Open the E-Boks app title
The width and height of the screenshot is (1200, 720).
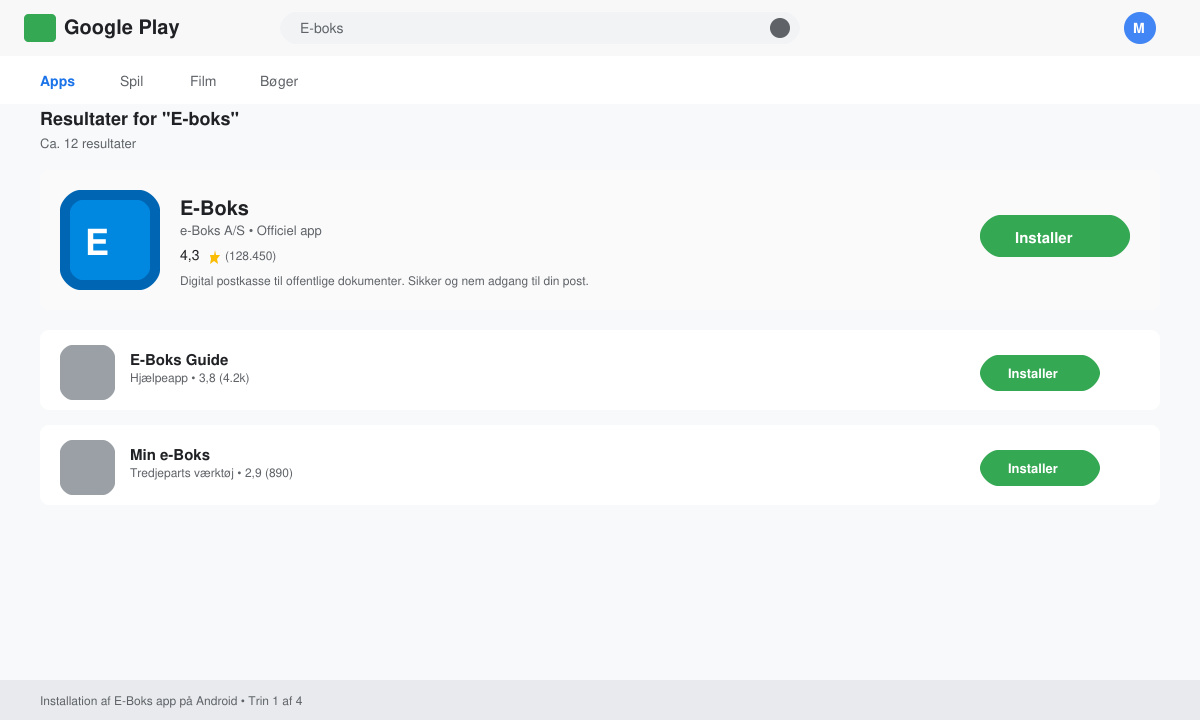pyautogui.click(x=214, y=208)
